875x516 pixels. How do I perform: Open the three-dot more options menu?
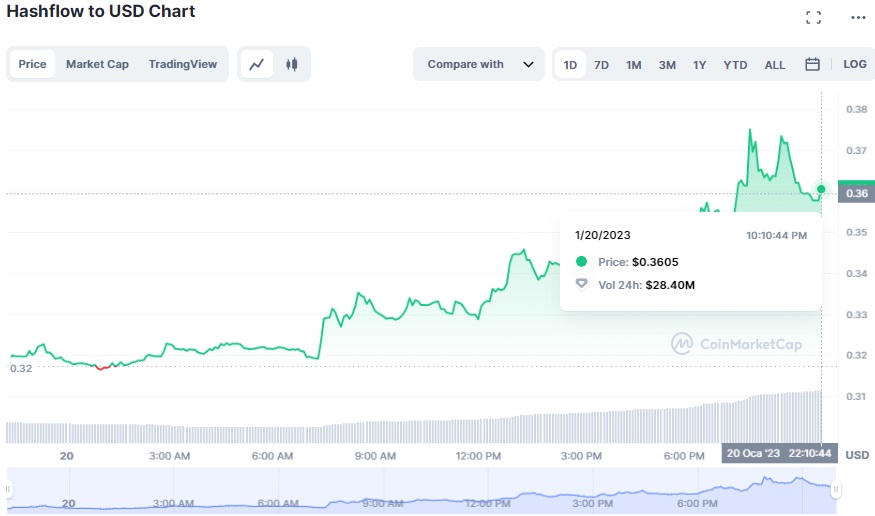858,18
